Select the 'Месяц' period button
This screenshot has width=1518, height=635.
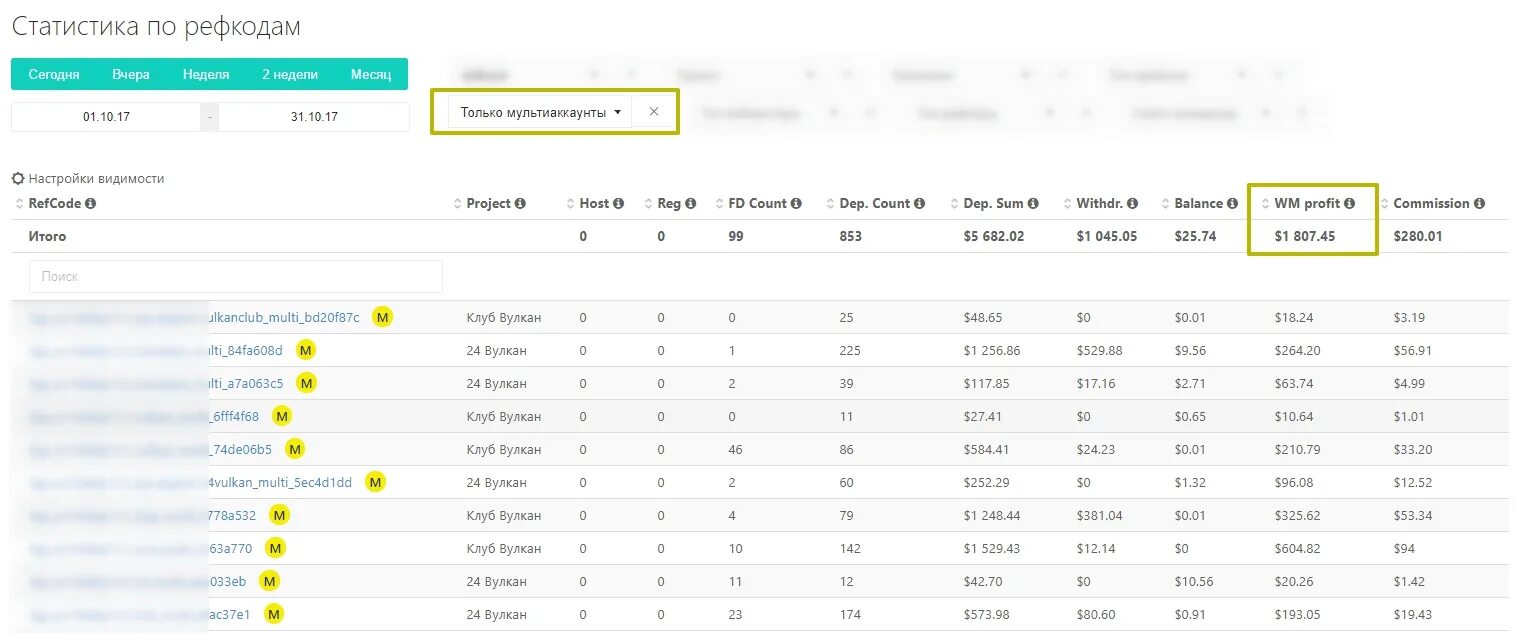coord(371,74)
